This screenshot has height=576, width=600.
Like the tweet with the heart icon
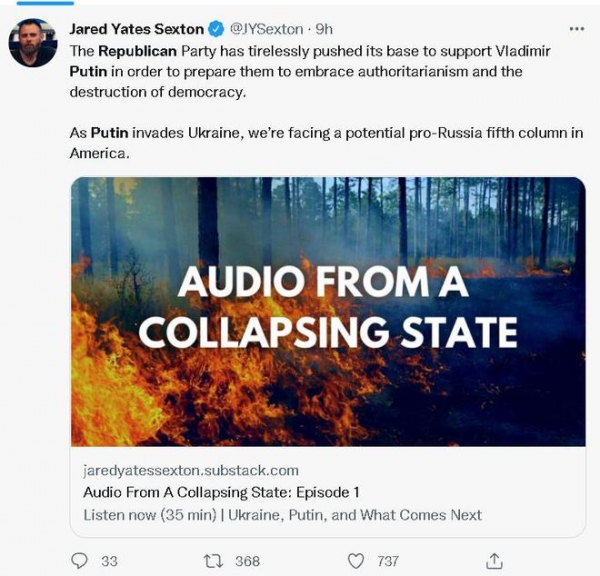click(x=355, y=561)
